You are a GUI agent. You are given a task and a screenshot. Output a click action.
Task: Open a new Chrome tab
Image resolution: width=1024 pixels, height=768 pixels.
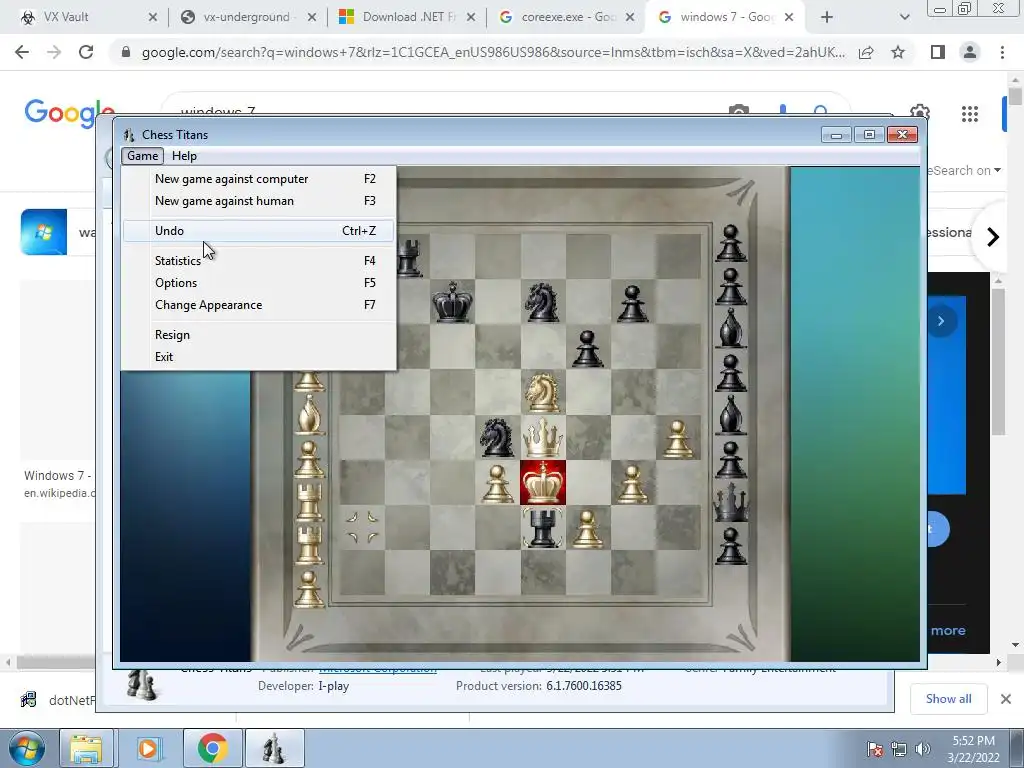(827, 17)
